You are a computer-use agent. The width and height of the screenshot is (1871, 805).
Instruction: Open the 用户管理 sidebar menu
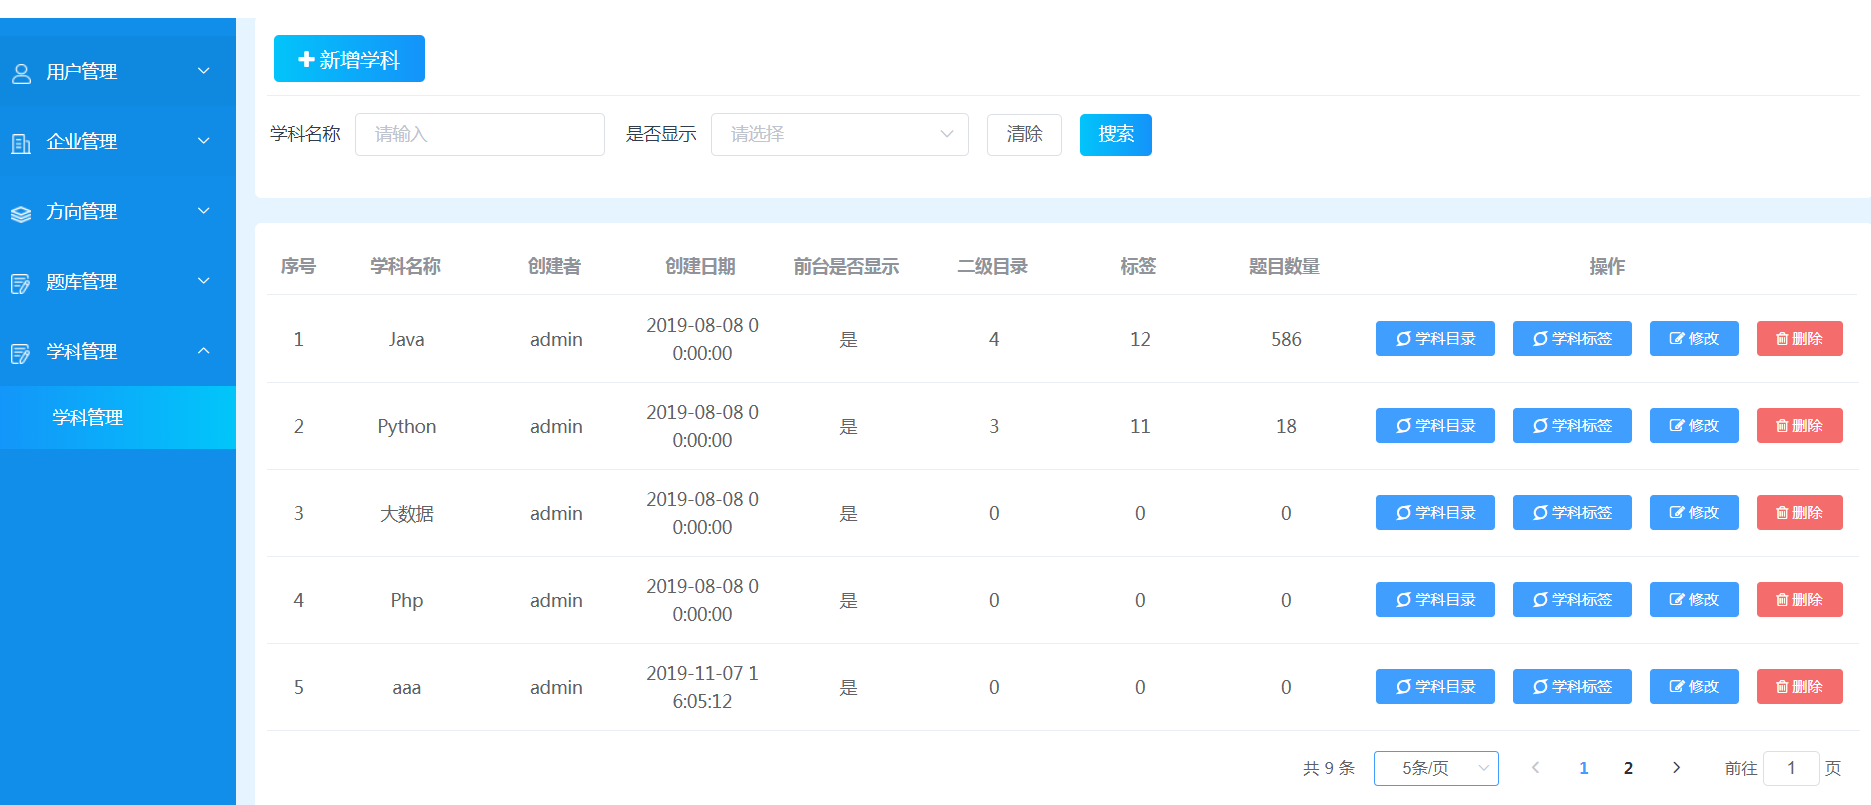coord(118,72)
